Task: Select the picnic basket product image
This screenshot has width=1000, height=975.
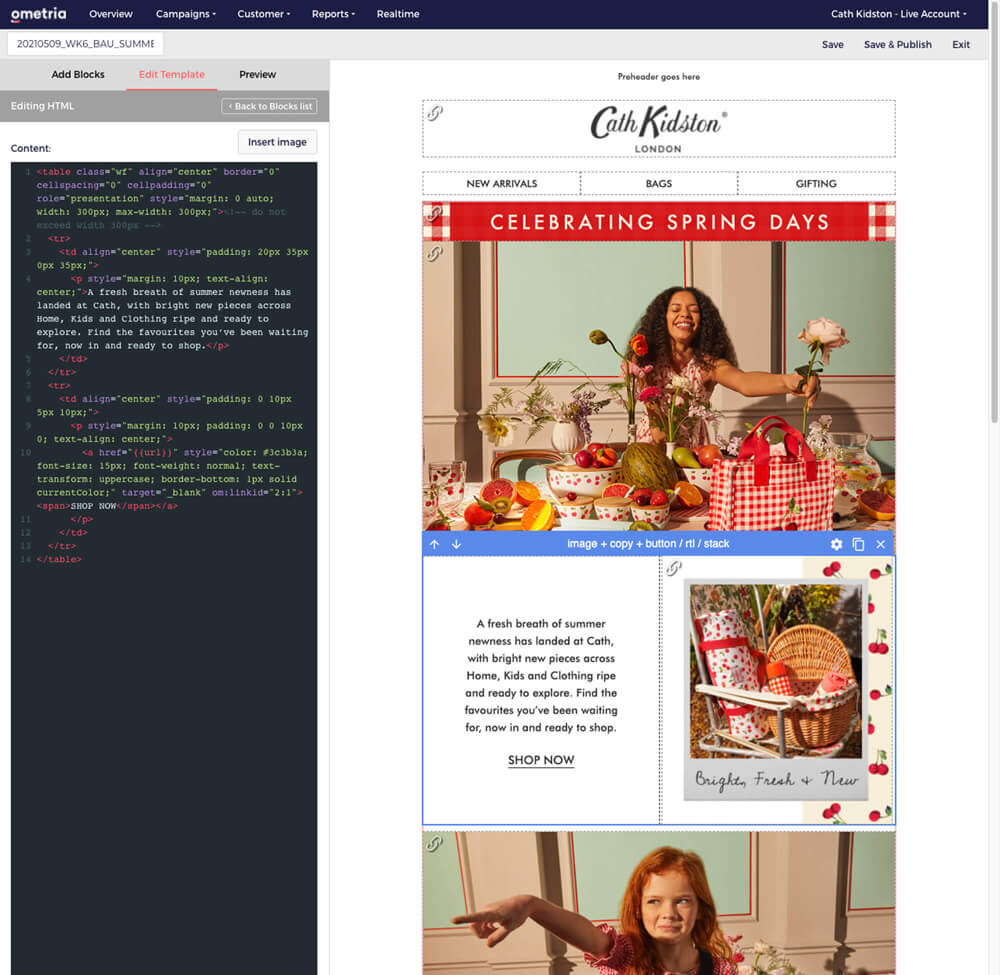Action: (x=776, y=690)
